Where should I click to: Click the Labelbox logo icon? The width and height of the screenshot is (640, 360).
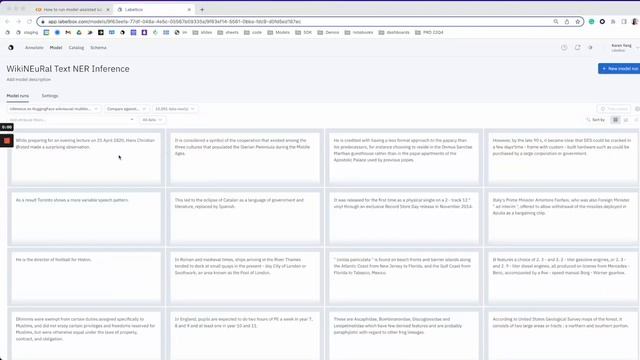point(11,47)
